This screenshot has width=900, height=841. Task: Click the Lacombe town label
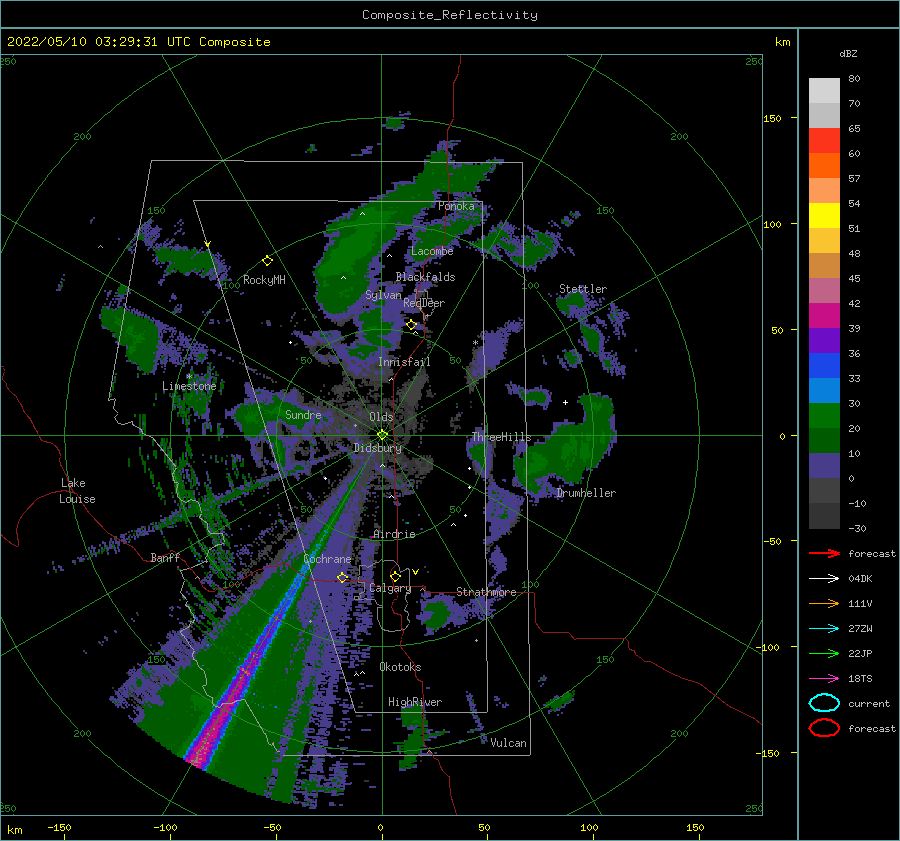[x=432, y=251]
